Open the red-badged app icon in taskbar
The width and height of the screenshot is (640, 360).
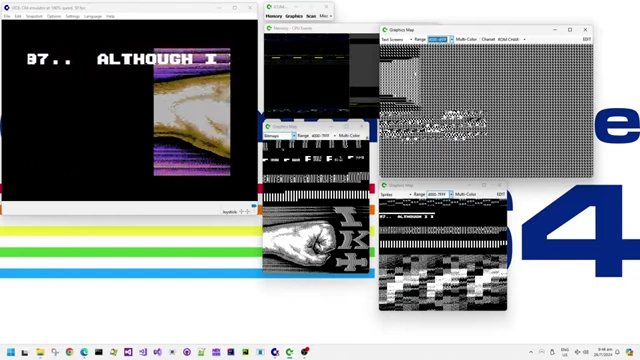(304, 351)
